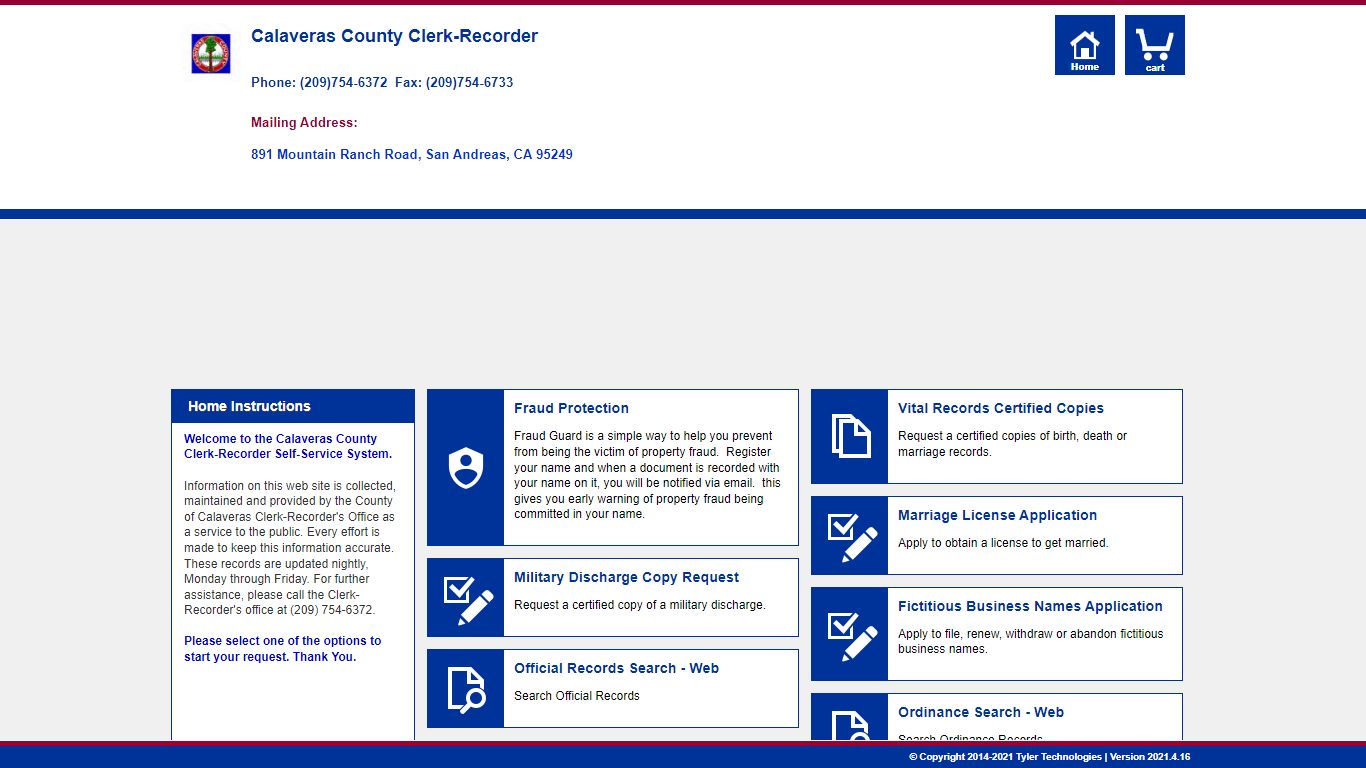Click the Mailing Address label
The width and height of the screenshot is (1366, 768).
(x=304, y=122)
